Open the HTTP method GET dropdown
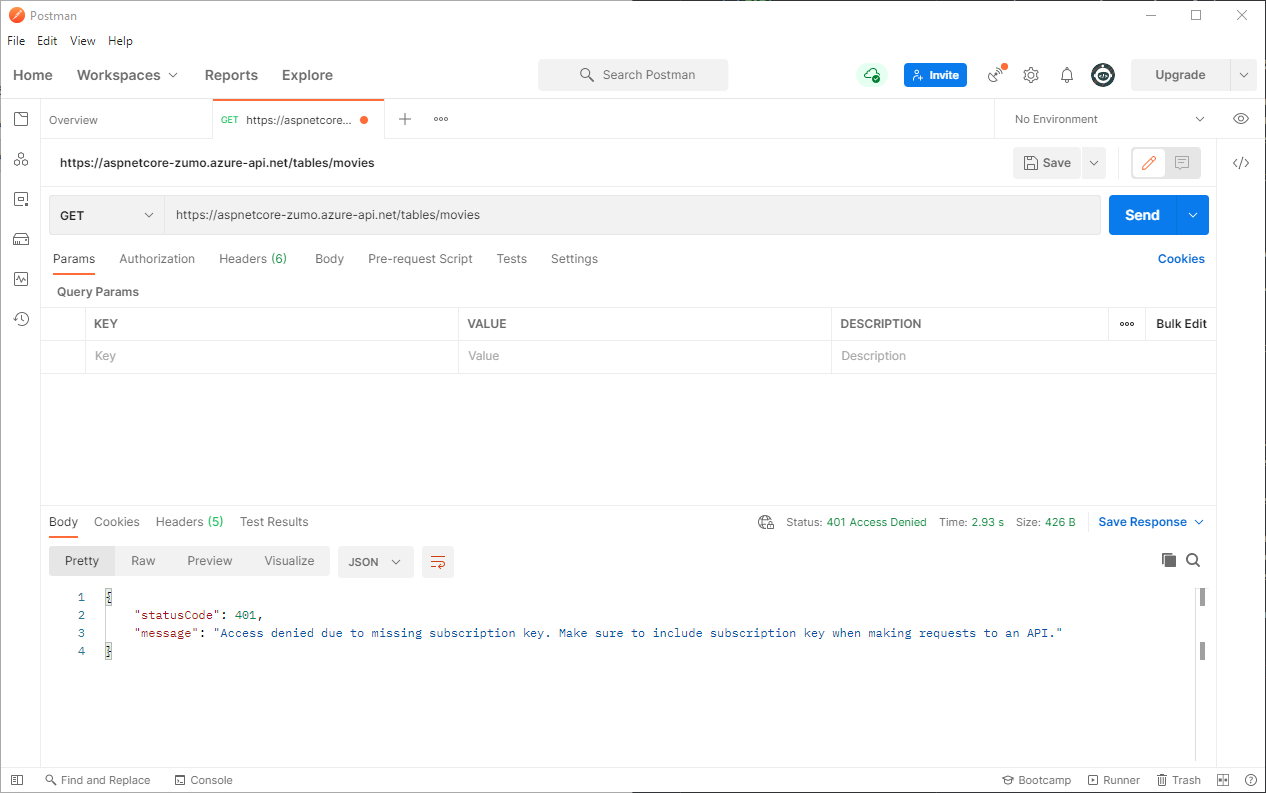1266x793 pixels. [x=107, y=215]
